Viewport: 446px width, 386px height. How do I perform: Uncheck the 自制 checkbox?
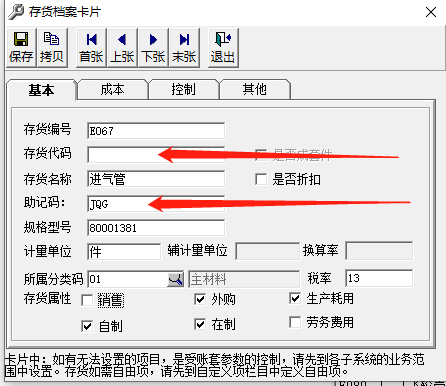87,326
